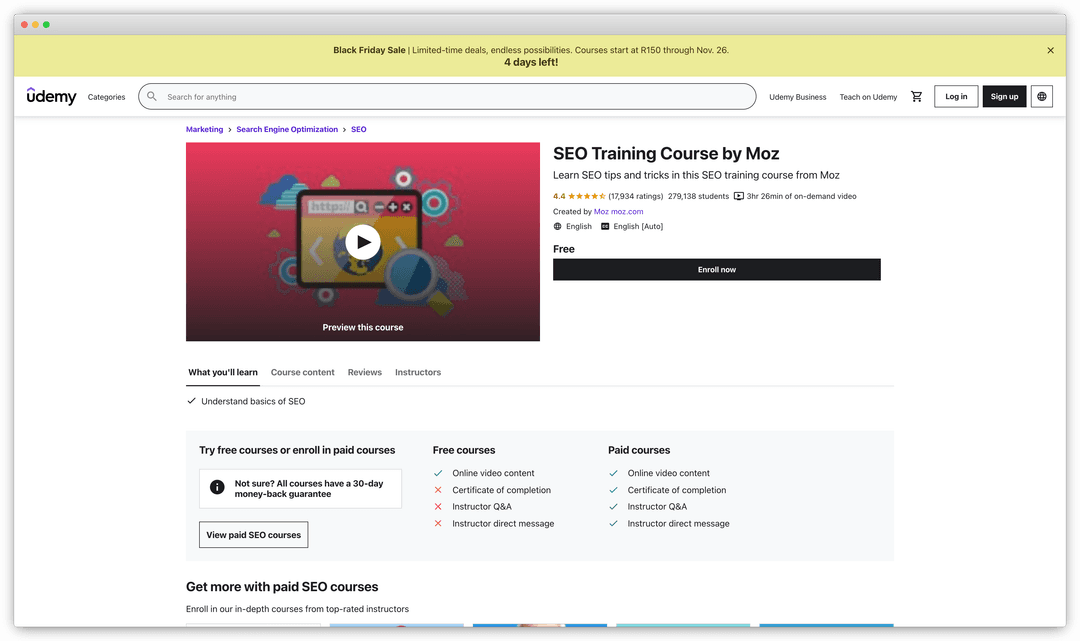Switch to Reviews tab
Image resolution: width=1080 pixels, height=641 pixels.
coord(364,372)
